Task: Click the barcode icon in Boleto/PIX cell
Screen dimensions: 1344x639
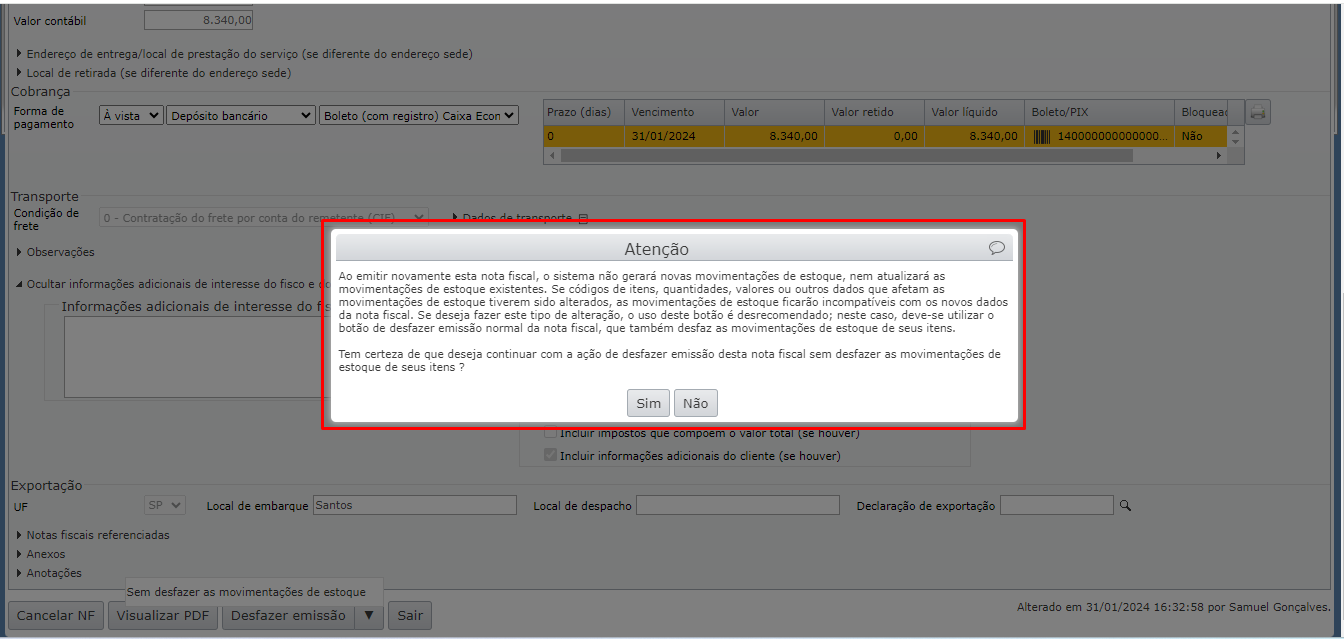Action: [1042, 136]
